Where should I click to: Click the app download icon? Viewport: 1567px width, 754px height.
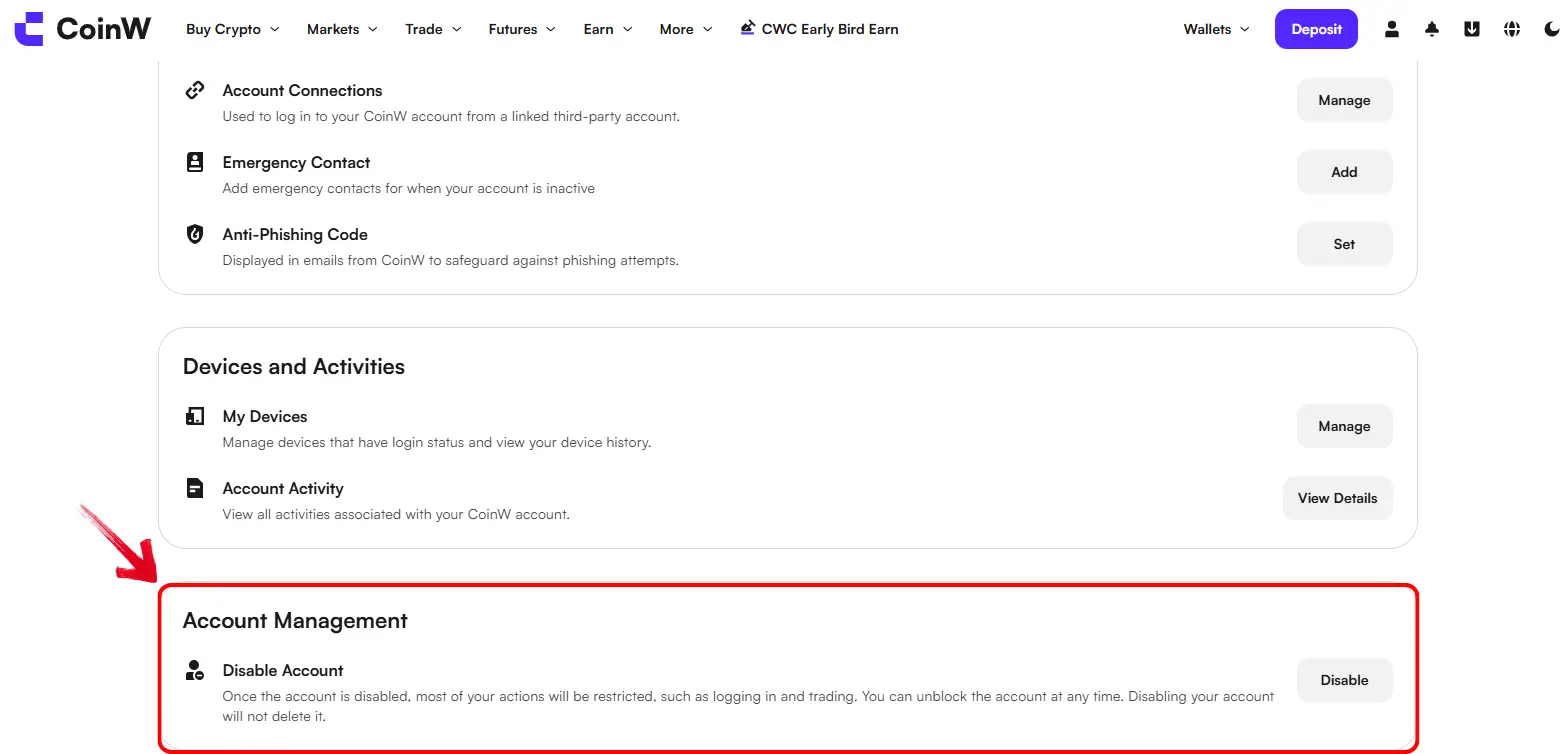coord(1472,29)
